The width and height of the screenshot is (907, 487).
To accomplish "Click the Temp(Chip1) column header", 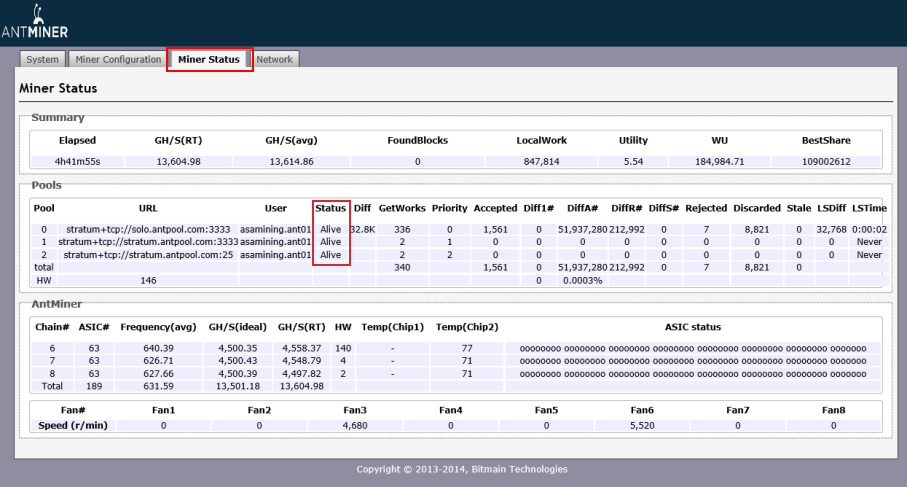I will point(393,327).
